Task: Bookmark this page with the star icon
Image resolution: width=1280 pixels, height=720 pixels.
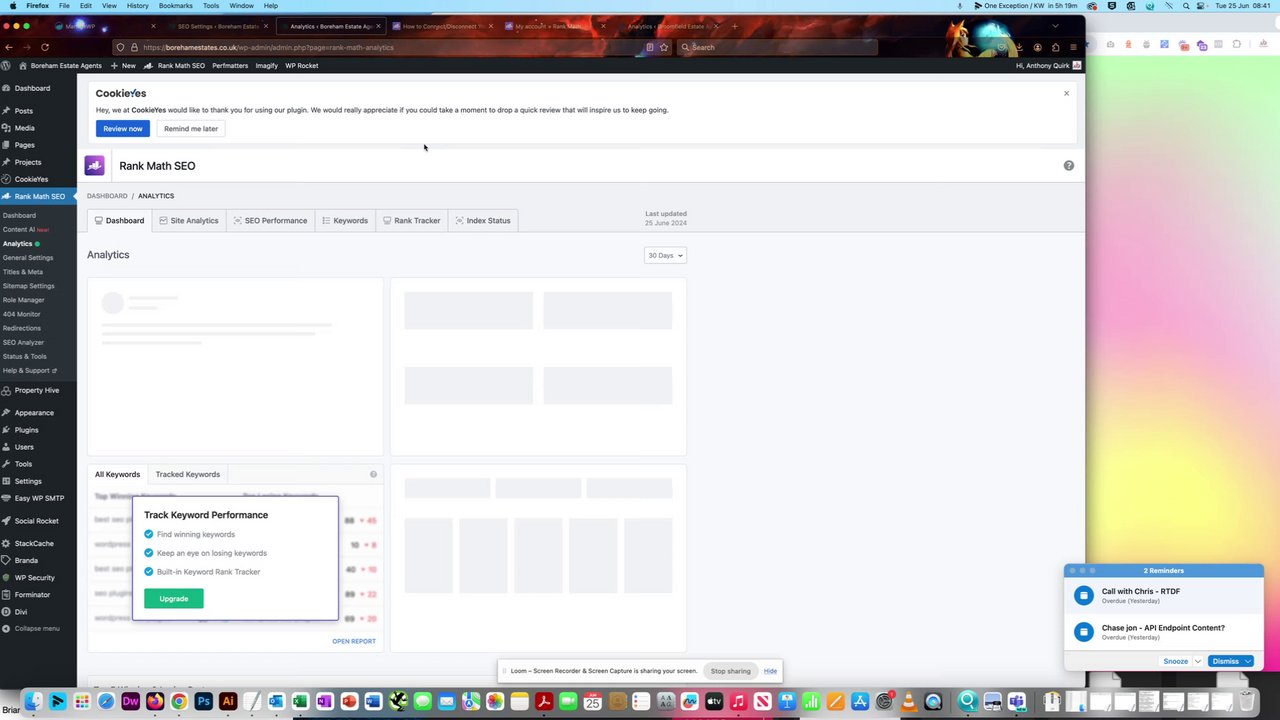Action: click(x=663, y=47)
